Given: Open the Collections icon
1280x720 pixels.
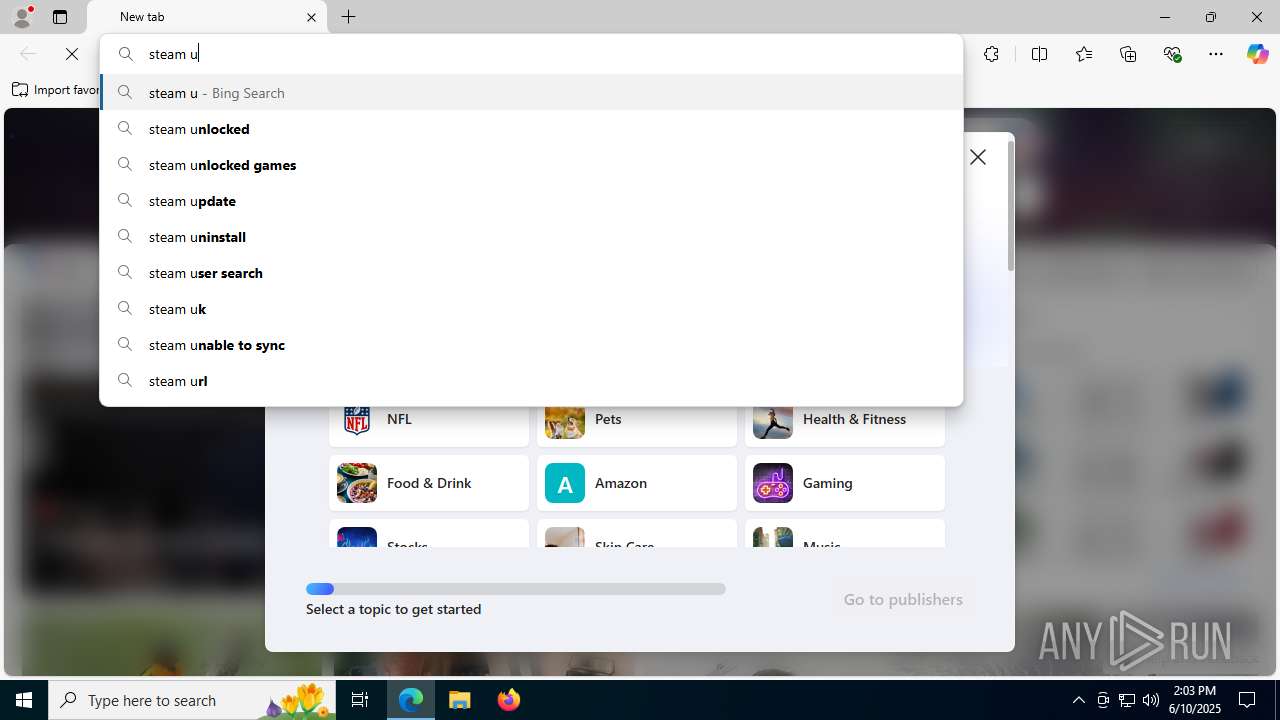Looking at the screenshot, I should [1128, 54].
